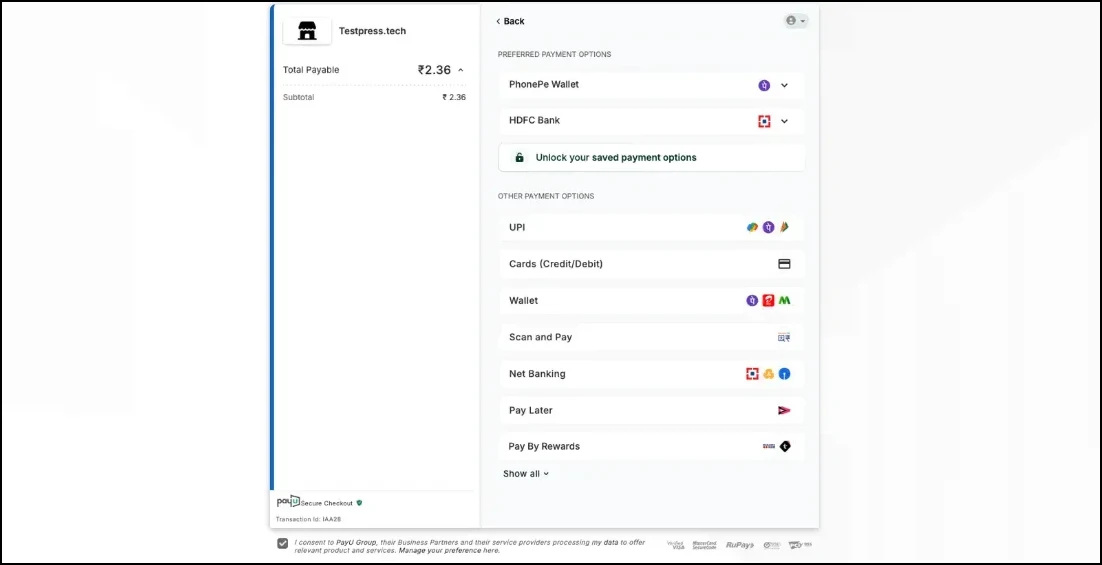
Task: Click the HDFC Bank logo icon
Action: coord(764,121)
